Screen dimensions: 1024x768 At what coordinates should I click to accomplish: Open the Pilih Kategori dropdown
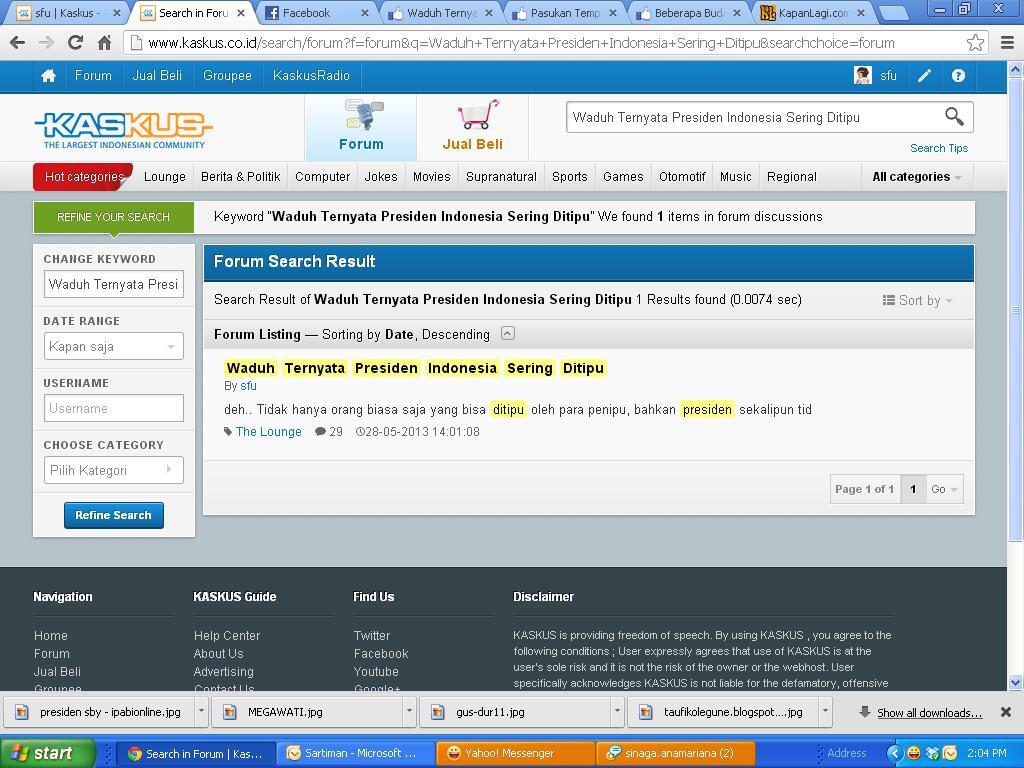pyautogui.click(x=114, y=470)
